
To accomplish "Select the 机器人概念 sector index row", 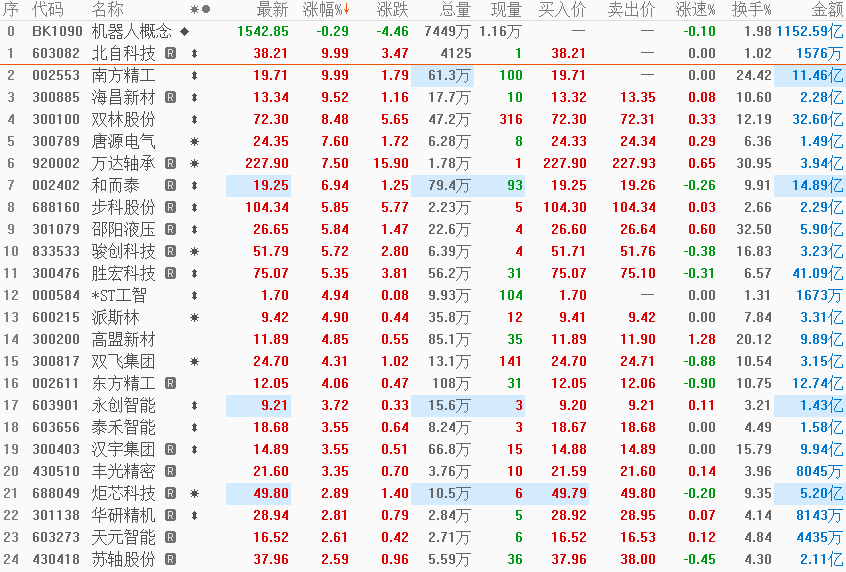I will coord(131,31).
